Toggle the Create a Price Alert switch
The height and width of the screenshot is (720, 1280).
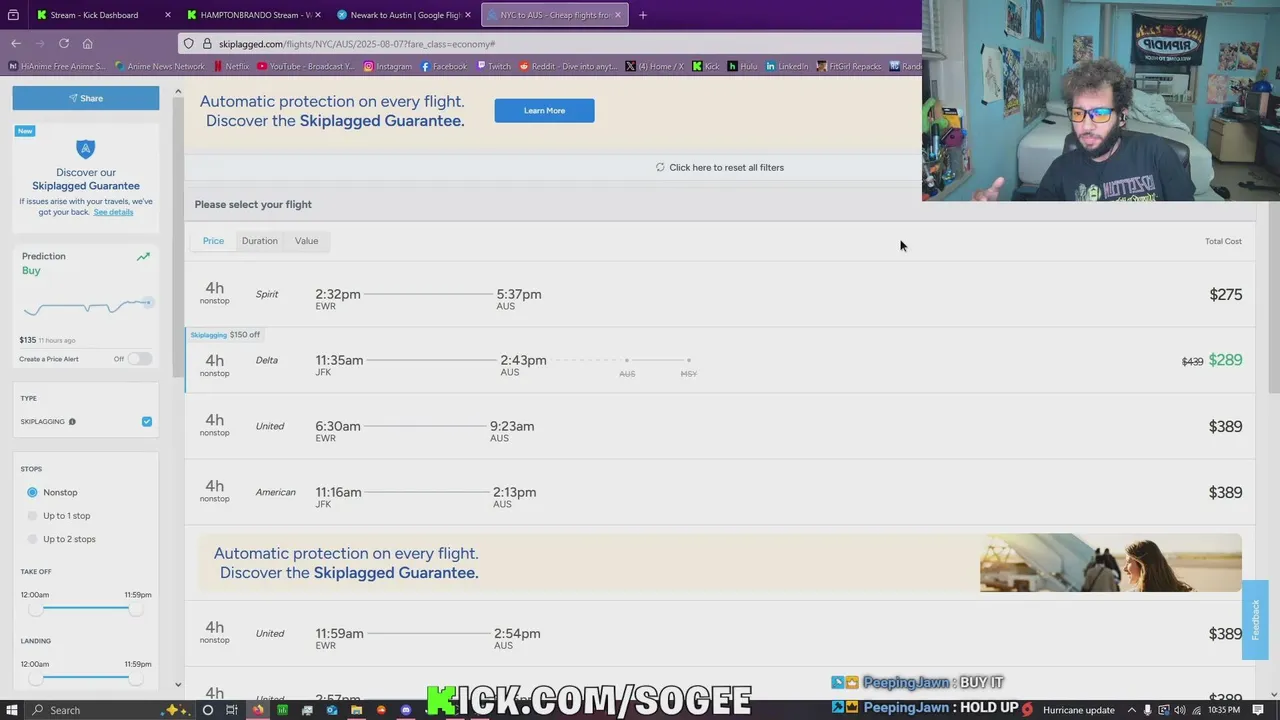139,359
